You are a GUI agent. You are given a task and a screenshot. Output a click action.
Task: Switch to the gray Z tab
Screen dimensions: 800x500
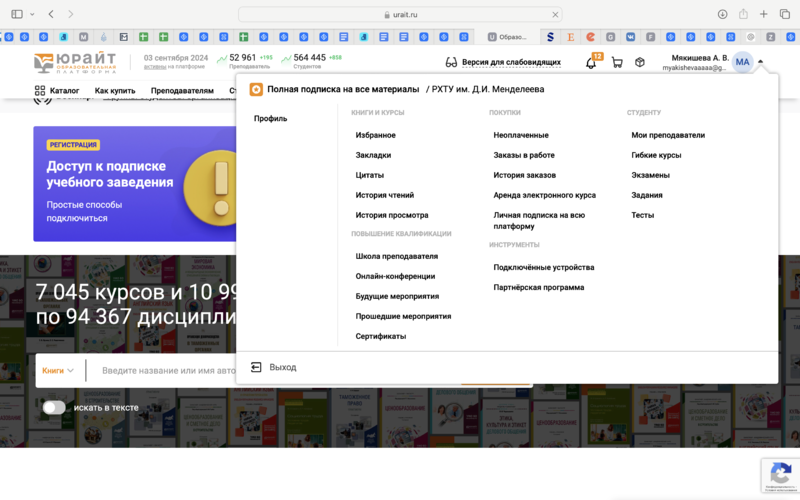770,37
